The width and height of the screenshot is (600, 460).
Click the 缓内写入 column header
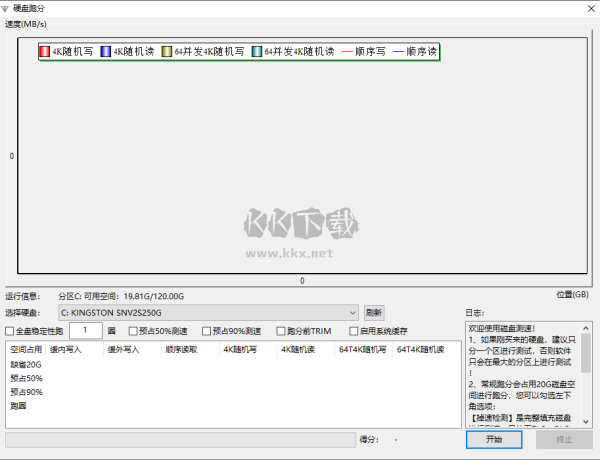[x=74, y=349]
